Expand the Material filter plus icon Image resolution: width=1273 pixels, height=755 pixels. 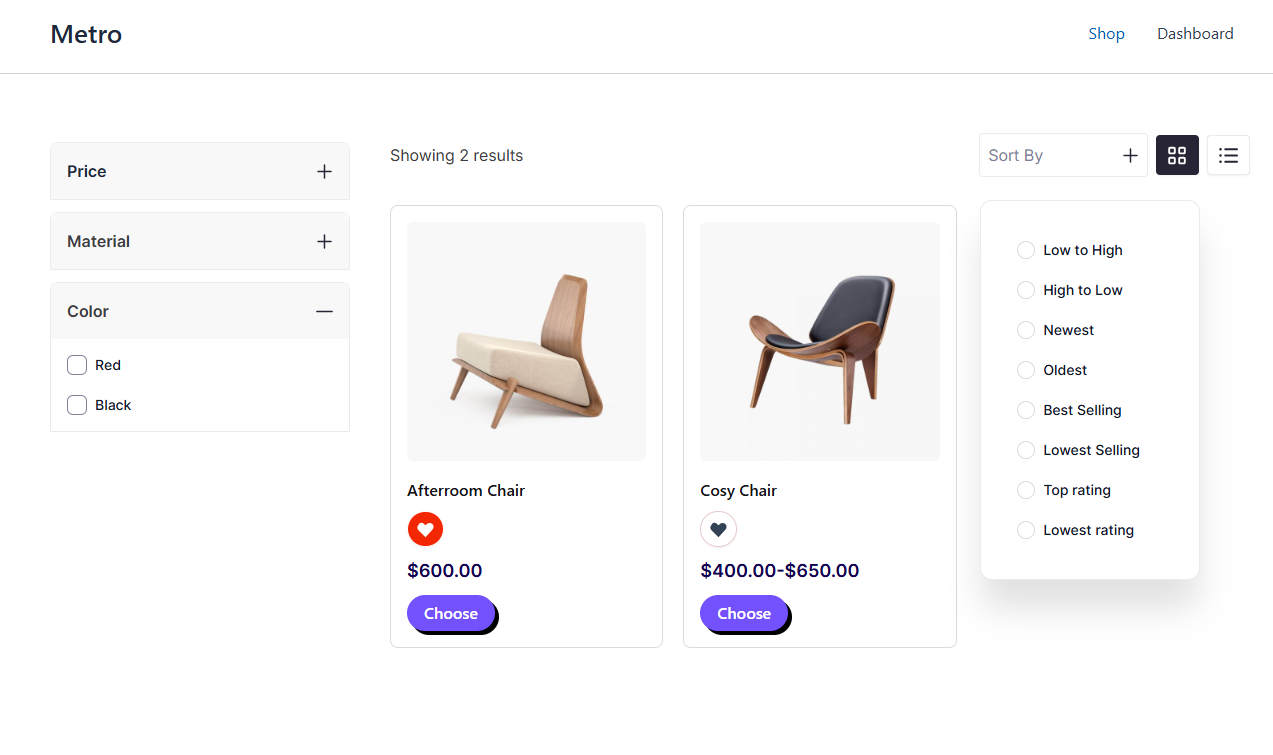324,241
